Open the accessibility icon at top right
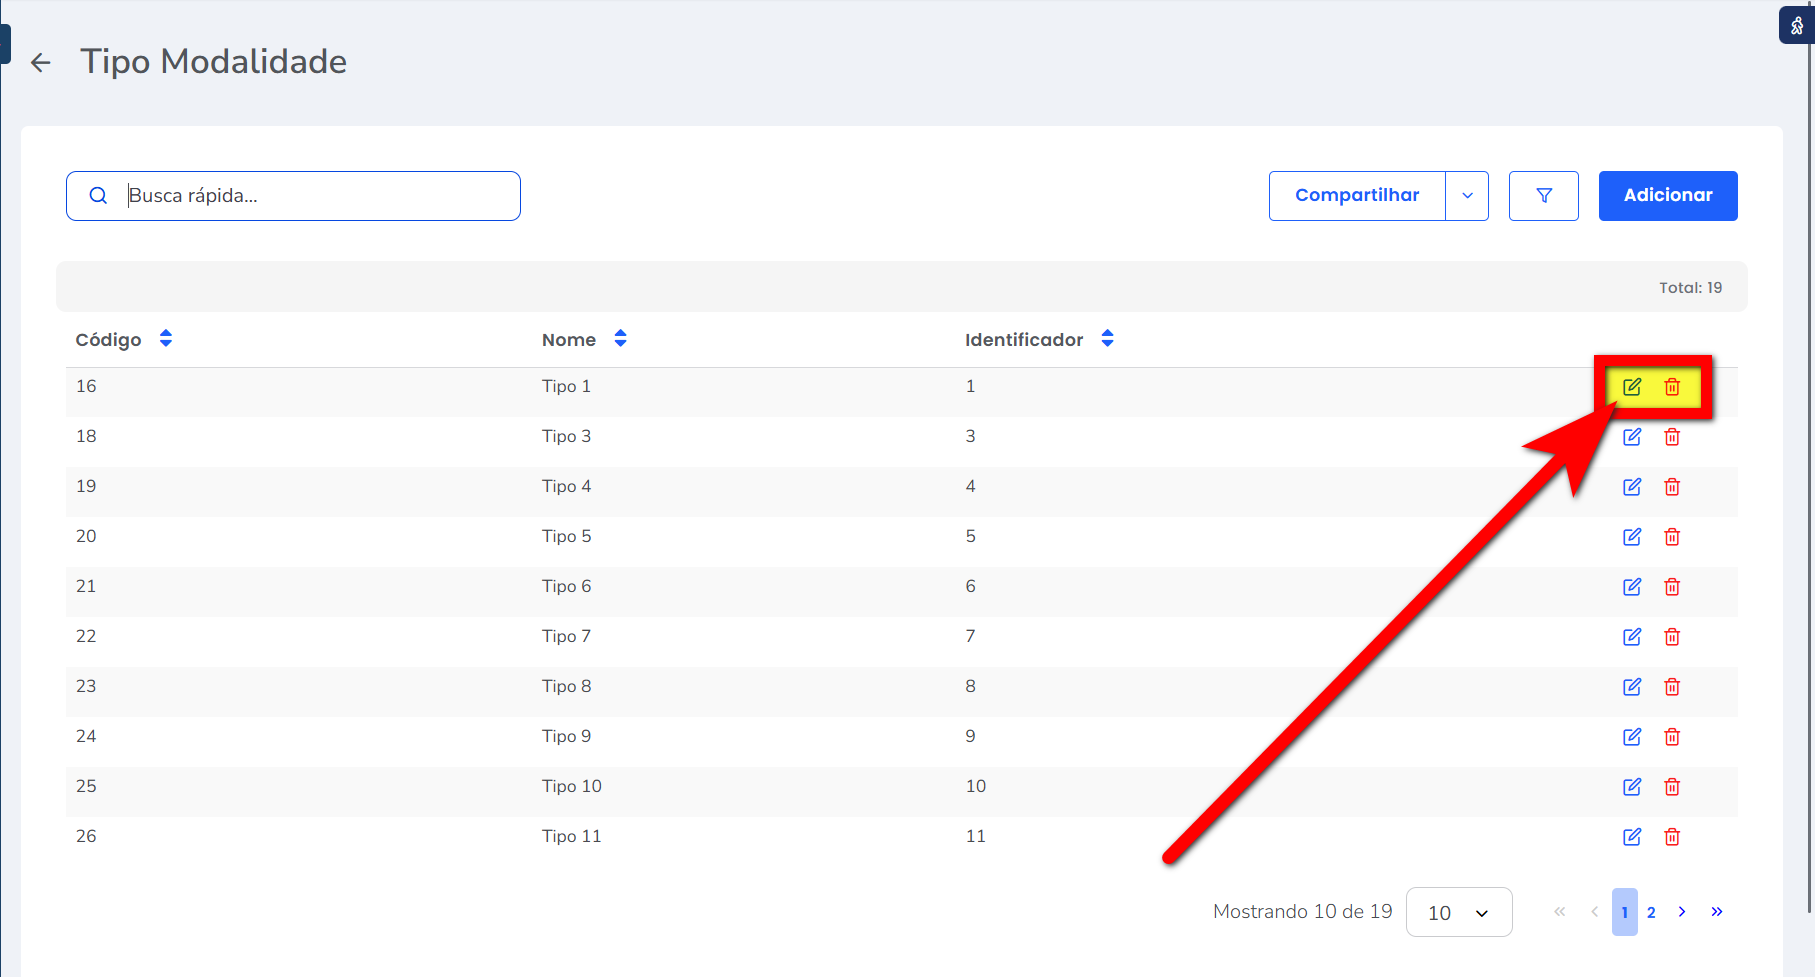 [x=1796, y=26]
